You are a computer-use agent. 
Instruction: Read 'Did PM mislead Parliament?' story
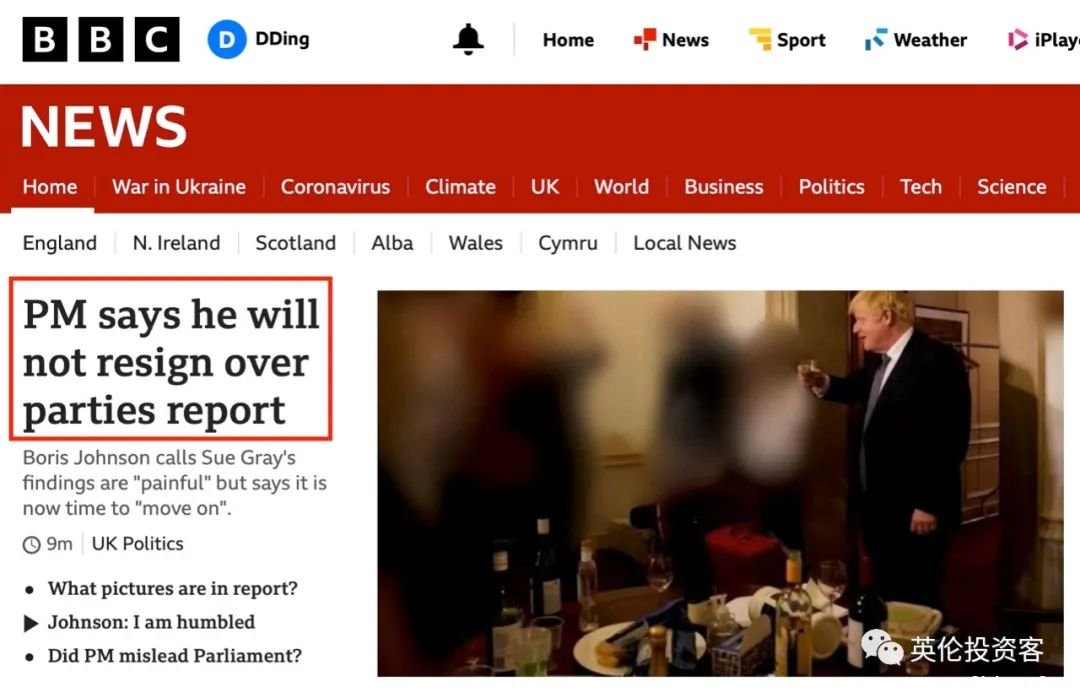tap(174, 655)
